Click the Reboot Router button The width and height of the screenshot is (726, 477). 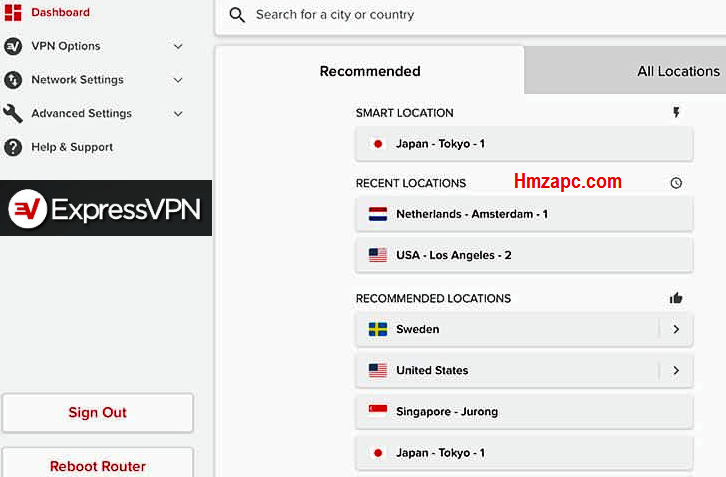98,463
